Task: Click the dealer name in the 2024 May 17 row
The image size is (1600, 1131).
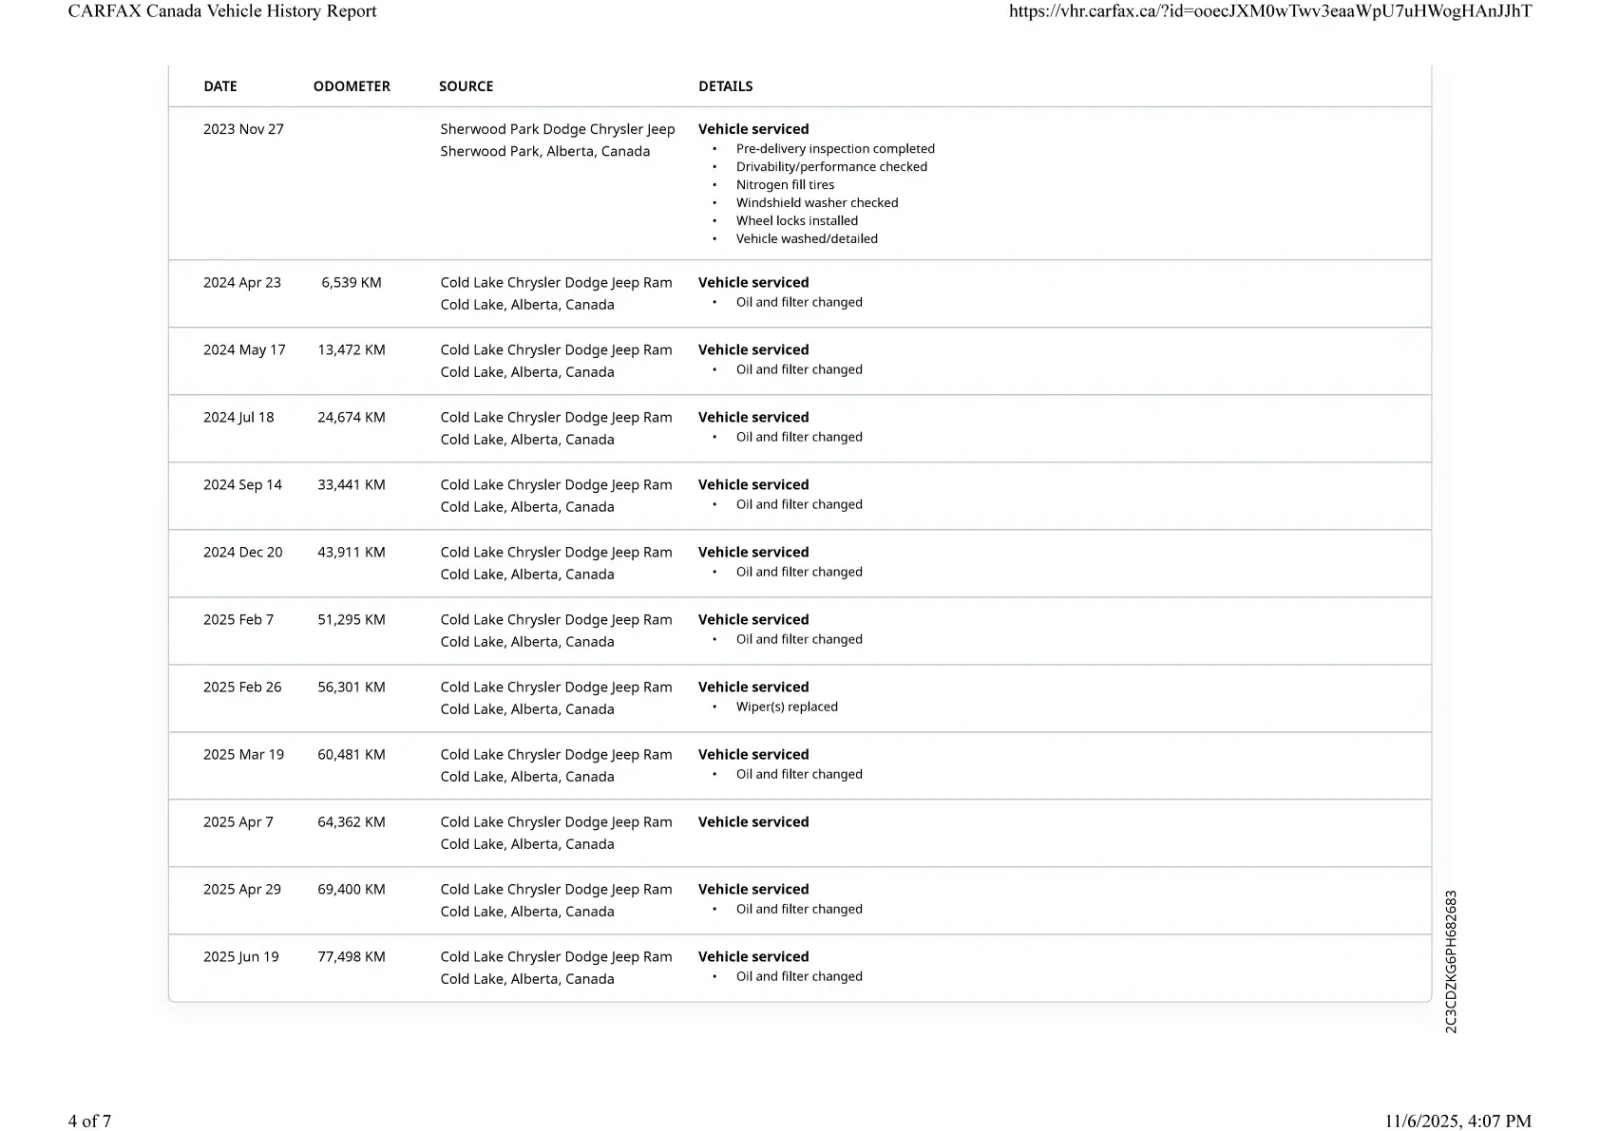Action: 556,350
